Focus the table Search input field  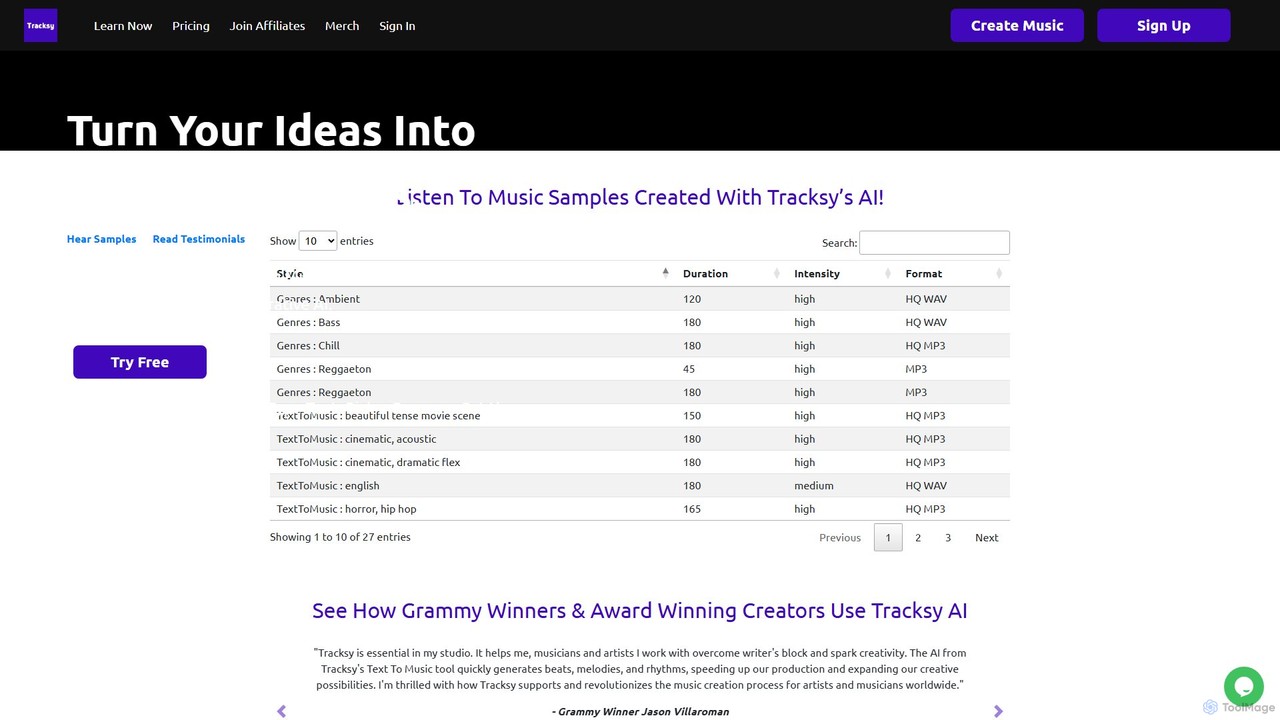pos(934,242)
